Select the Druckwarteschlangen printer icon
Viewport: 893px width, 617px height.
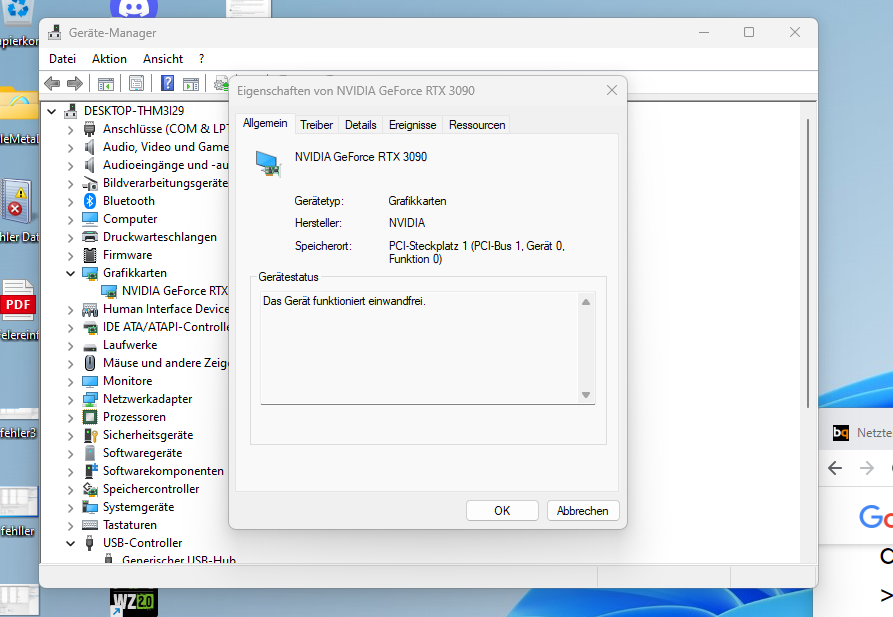(x=89, y=237)
